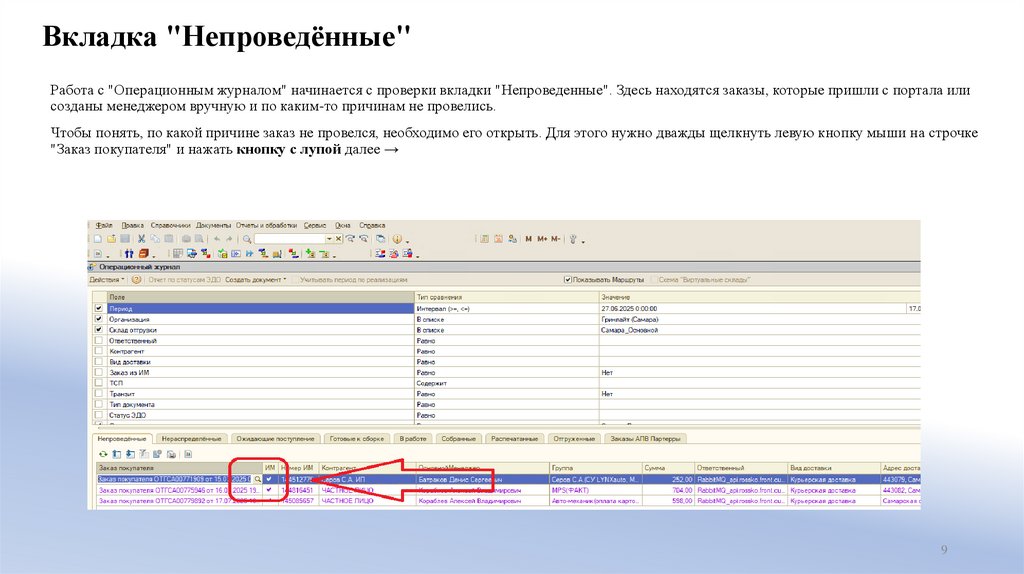Switch to the В работе tab

point(413,439)
